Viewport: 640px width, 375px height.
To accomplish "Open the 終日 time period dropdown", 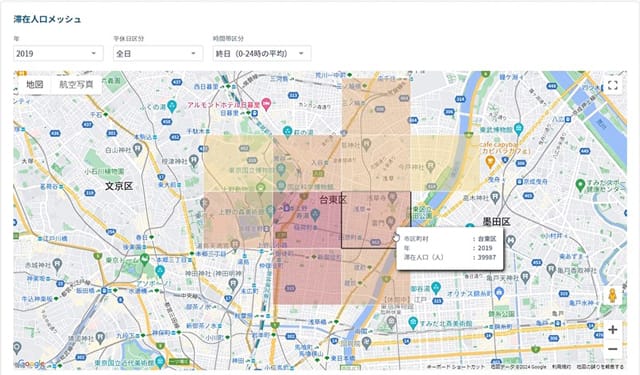I will (x=262, y=53).
